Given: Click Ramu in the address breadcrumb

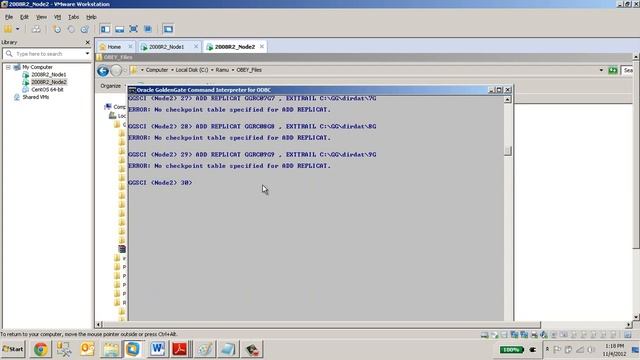Looking at the screenshot, I should coord(222,70).
